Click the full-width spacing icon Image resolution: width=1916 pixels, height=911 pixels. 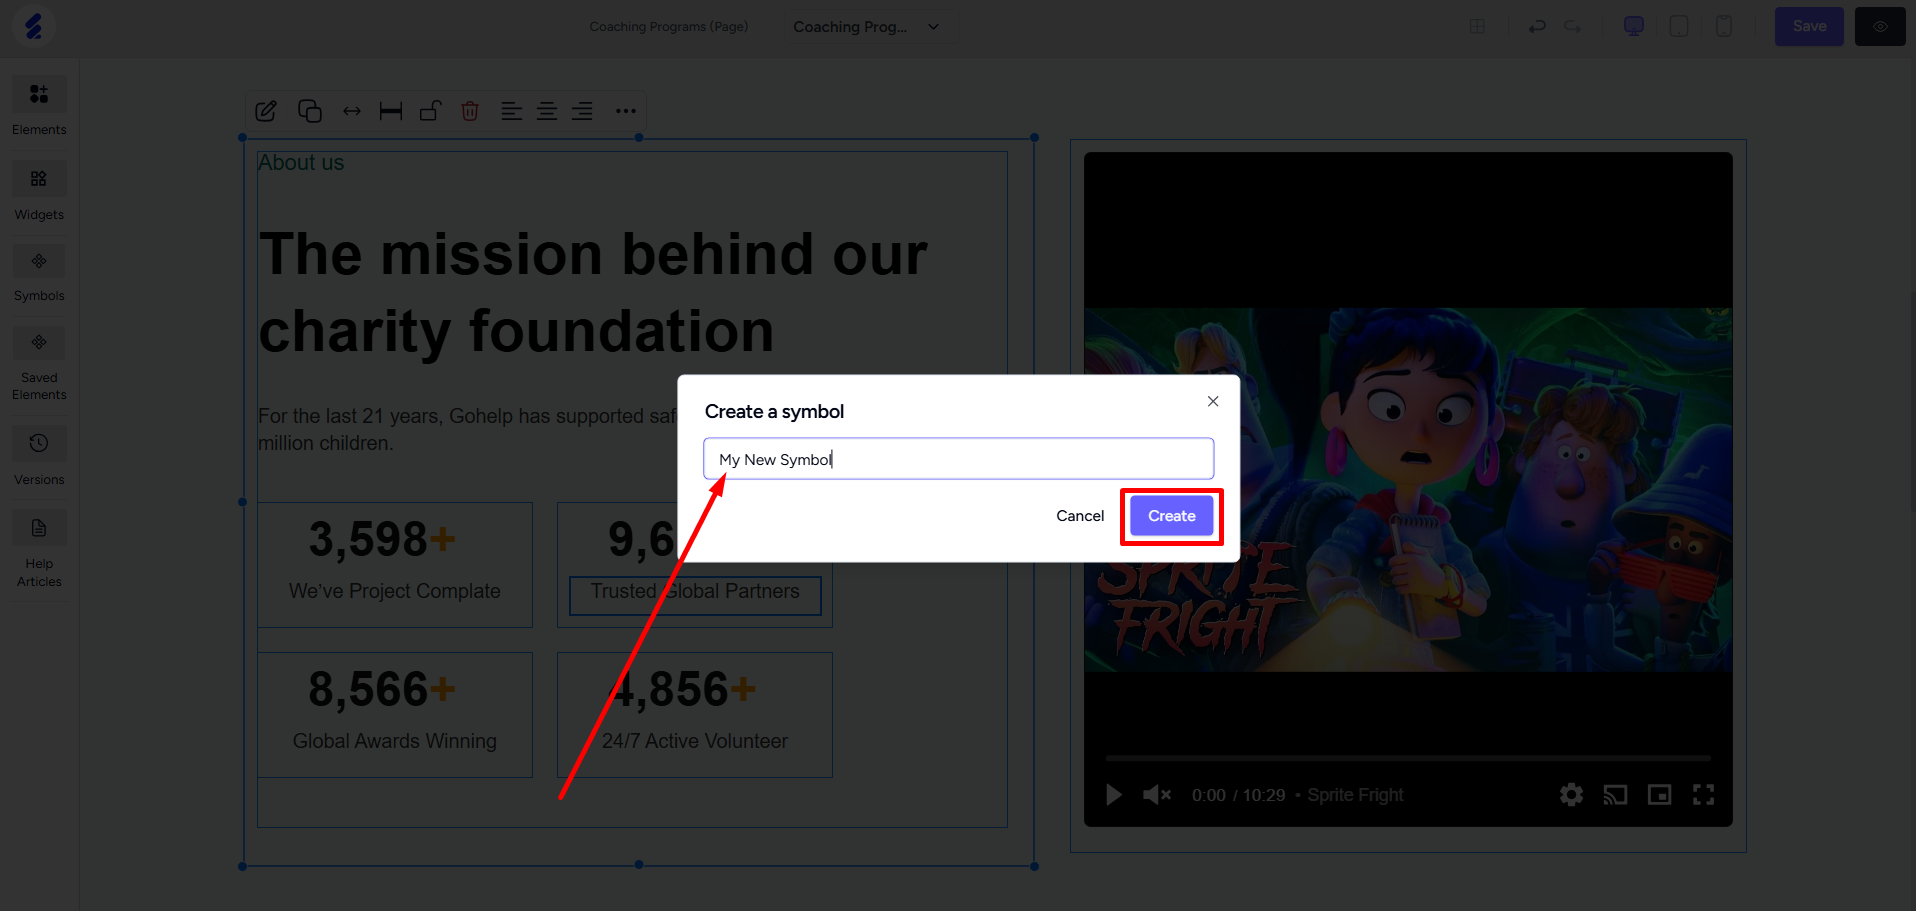(x=391, y=111)
